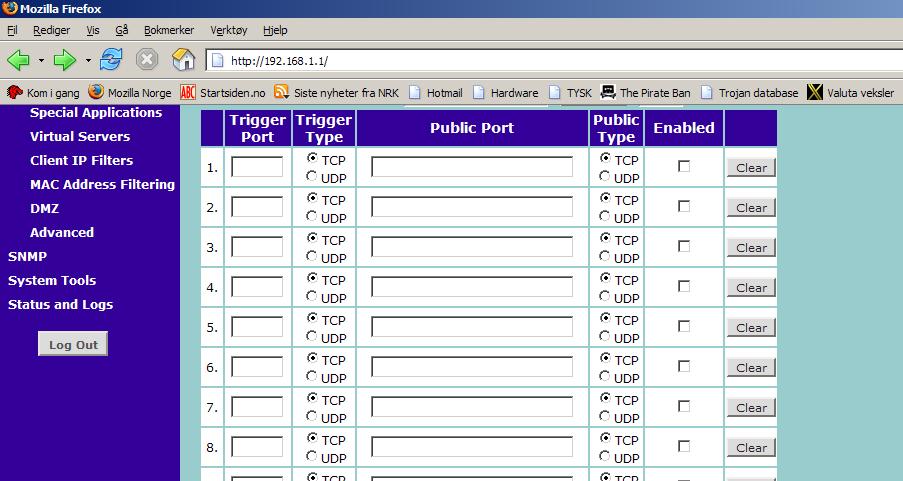The width and height of the screenshot is (903, 481).
Task: Open the Hjelp menu
Action: point(275,30)
